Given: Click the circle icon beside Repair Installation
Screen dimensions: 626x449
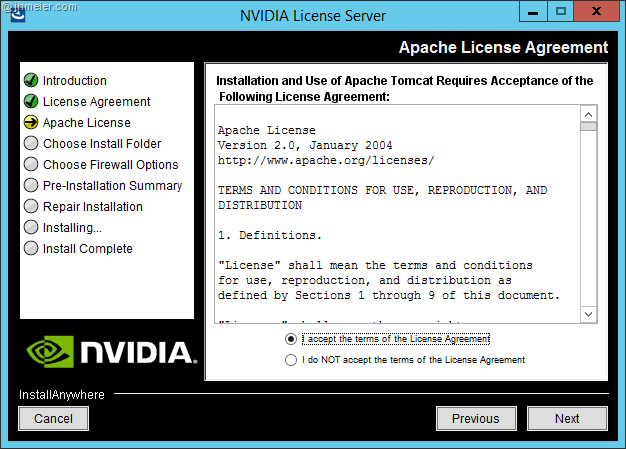Looking at the screenshot, I should click(31, 207).
